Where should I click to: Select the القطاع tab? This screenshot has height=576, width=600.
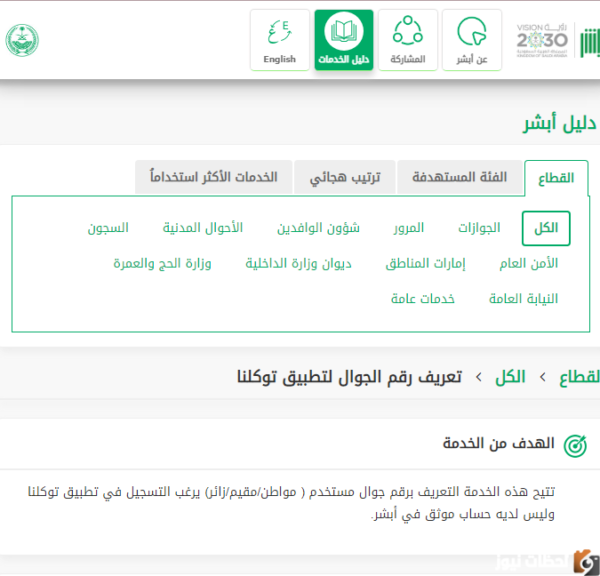click(x=556, y=178)
